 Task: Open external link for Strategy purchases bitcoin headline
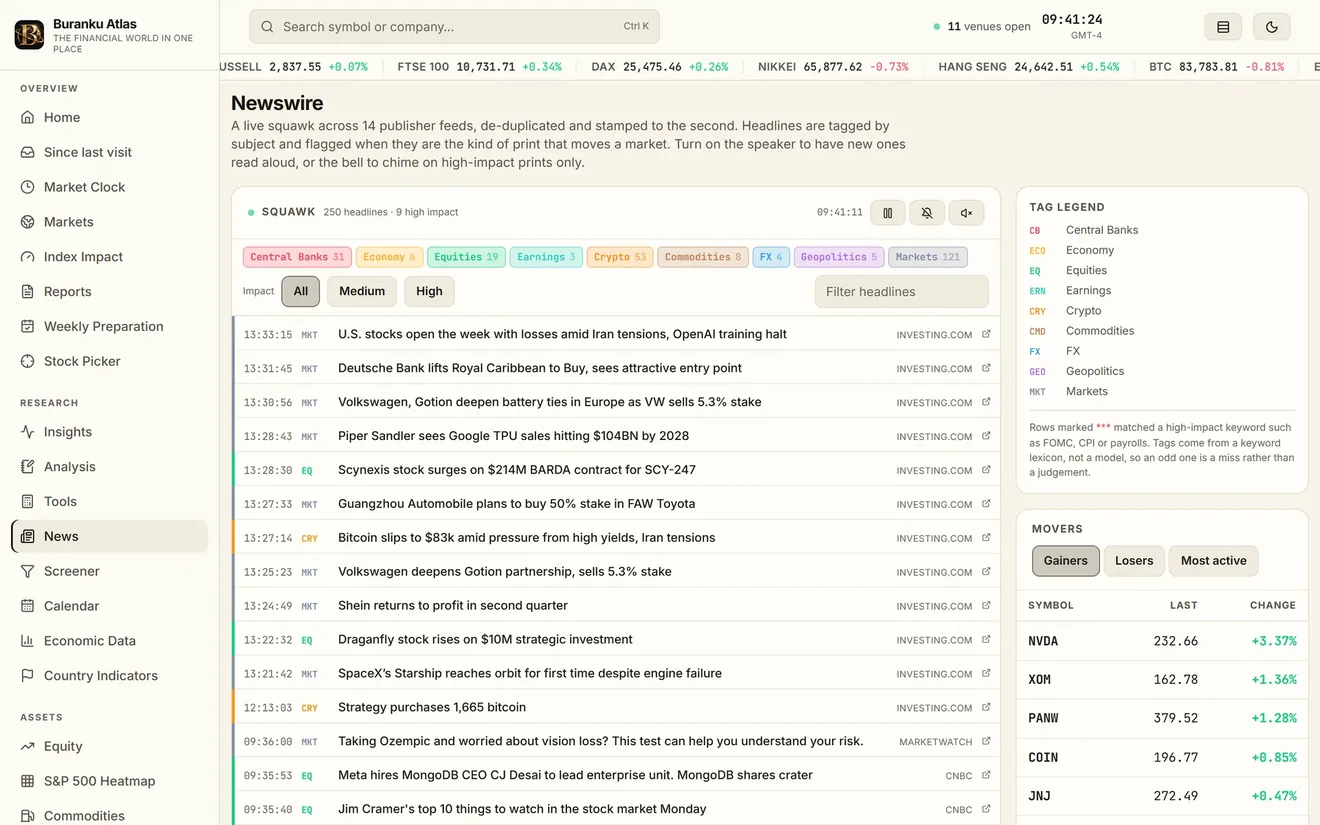pyautogui.click(x=986, y=708)
